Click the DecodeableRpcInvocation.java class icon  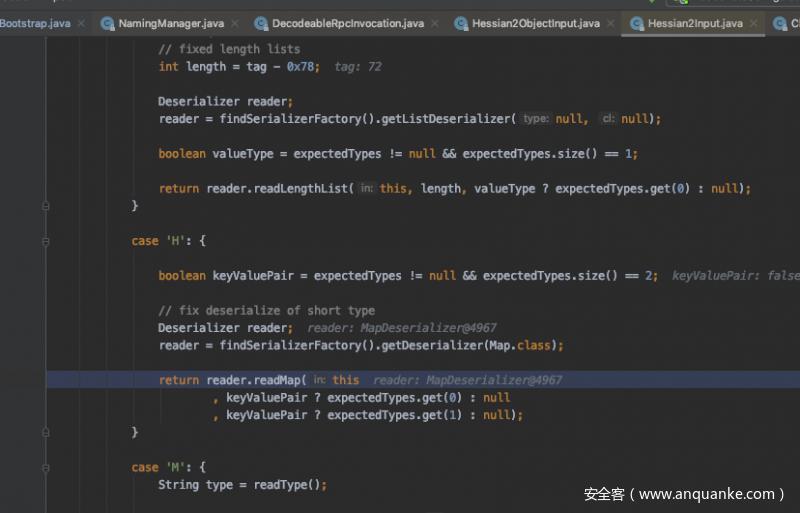tap(262, 23)
